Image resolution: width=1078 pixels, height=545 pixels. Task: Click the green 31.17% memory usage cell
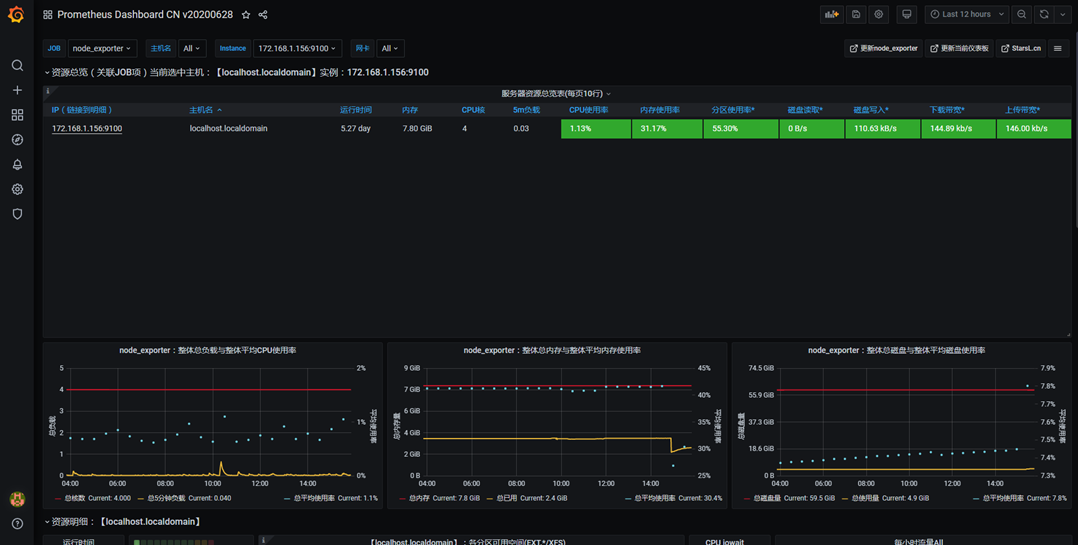click(667, 129)
